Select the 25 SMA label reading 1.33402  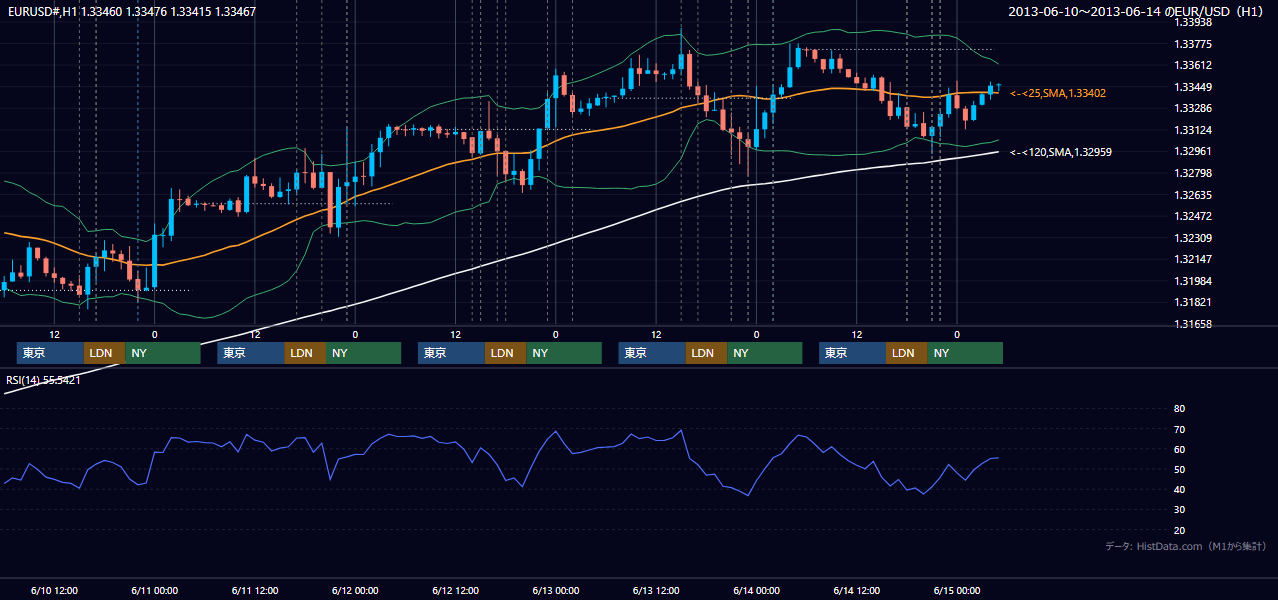(x=1058, y=93)
